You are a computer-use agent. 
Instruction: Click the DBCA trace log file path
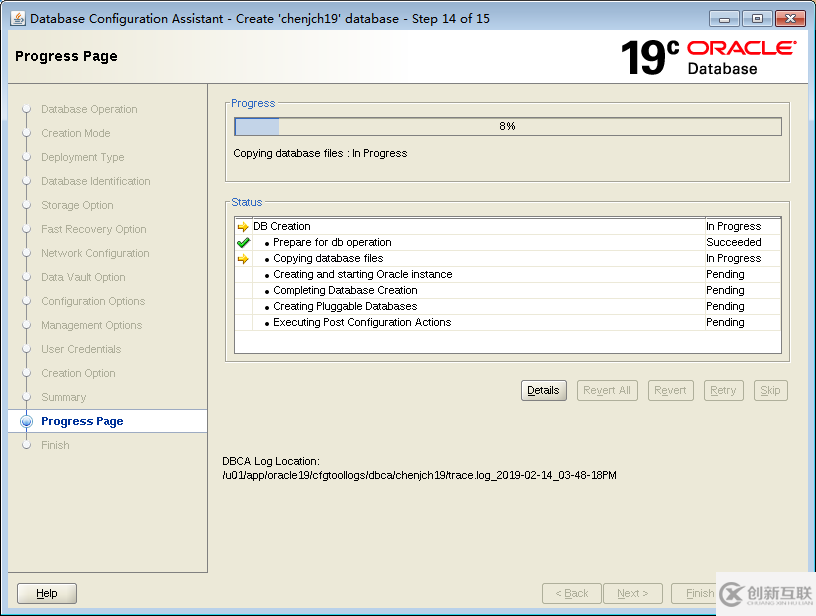click(x=419, y=476)
